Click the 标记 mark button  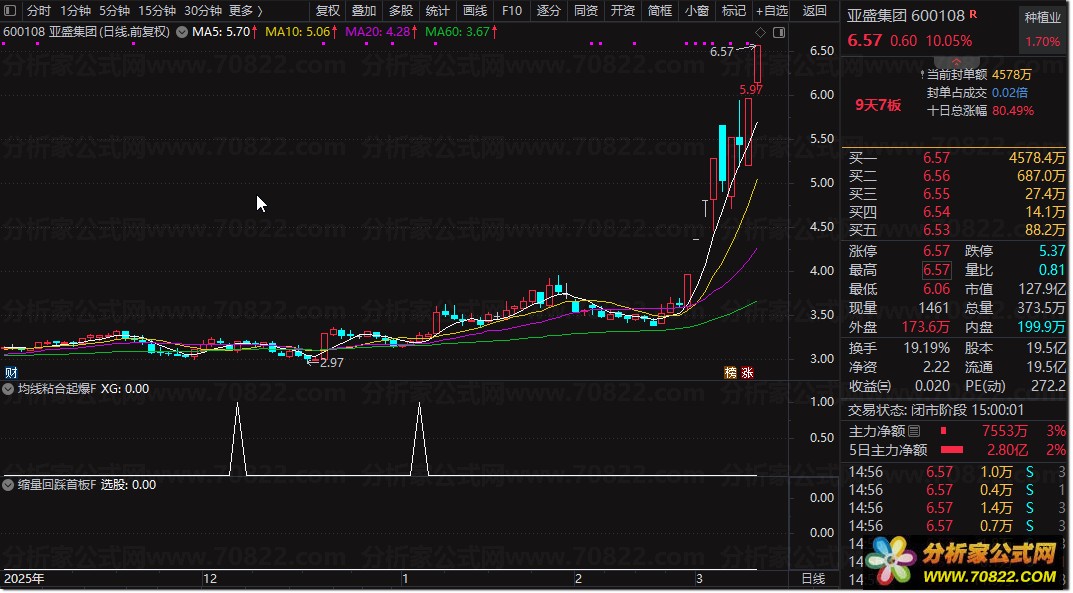(x=734, y=10)
